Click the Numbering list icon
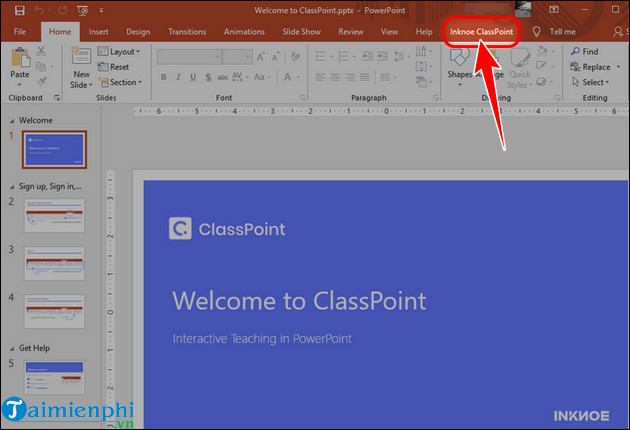The width and height of the screenshot is (630, 430). 346,56
